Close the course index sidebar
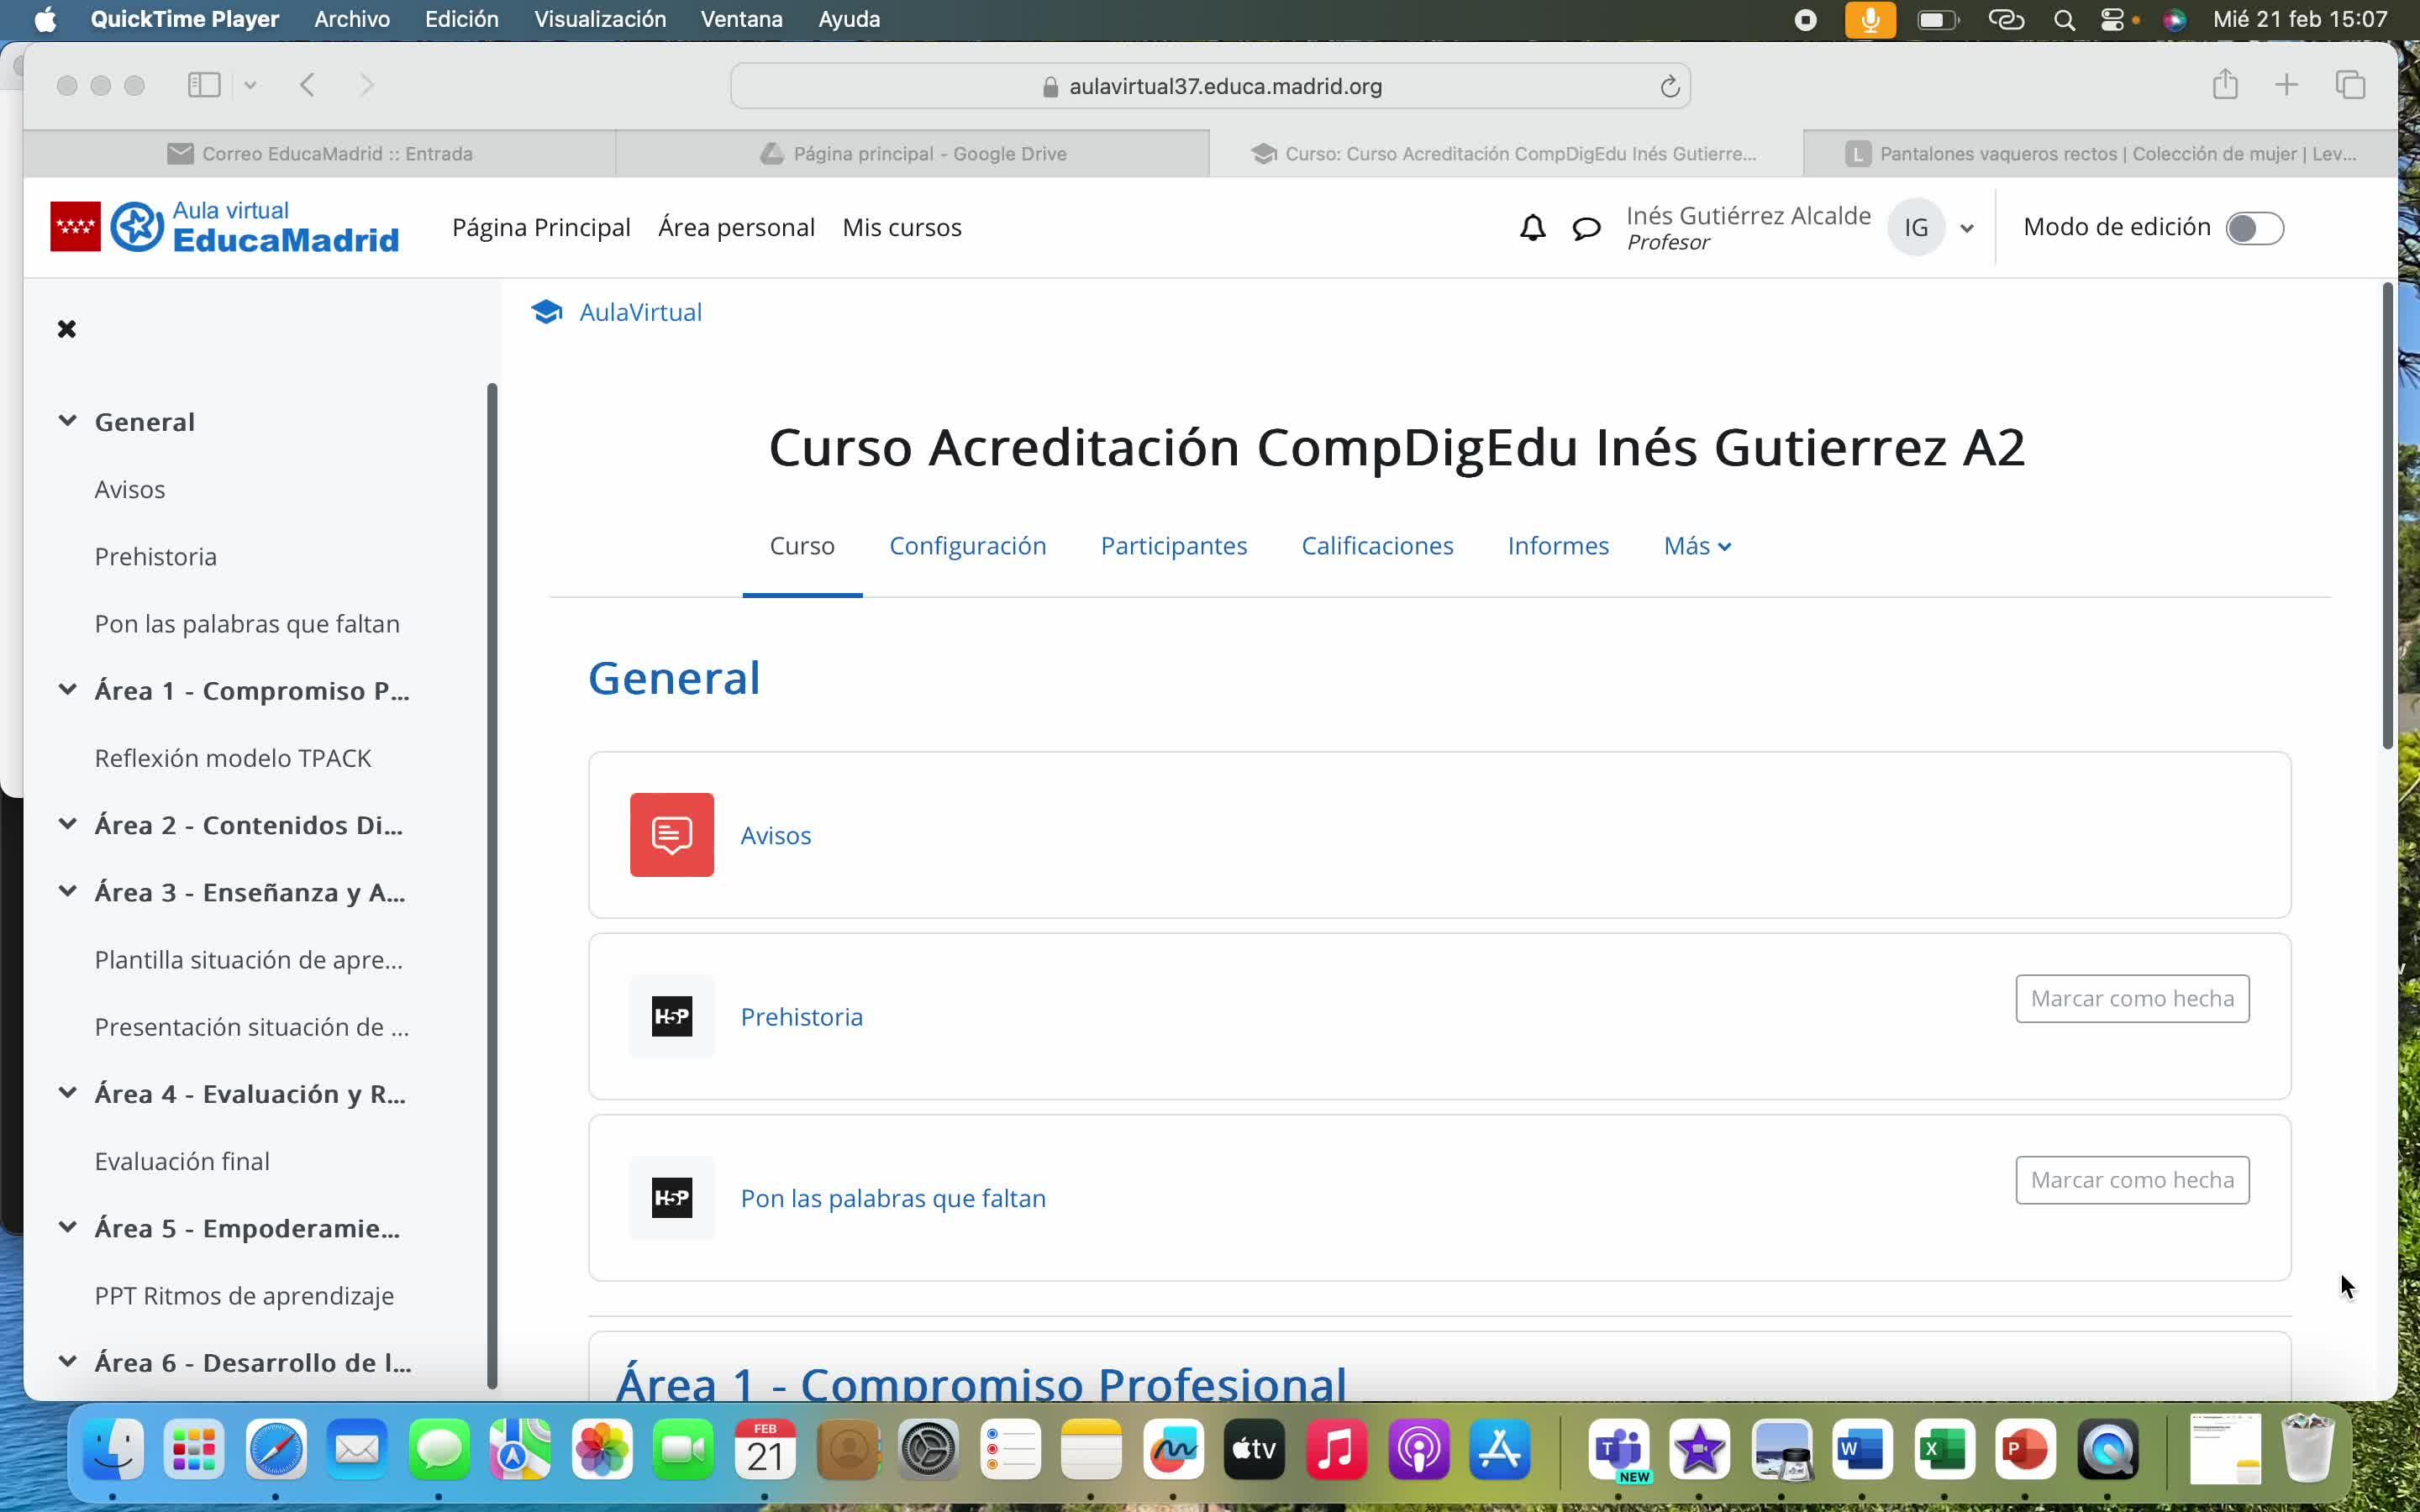2420x1512 pixels. click(67, 329)
